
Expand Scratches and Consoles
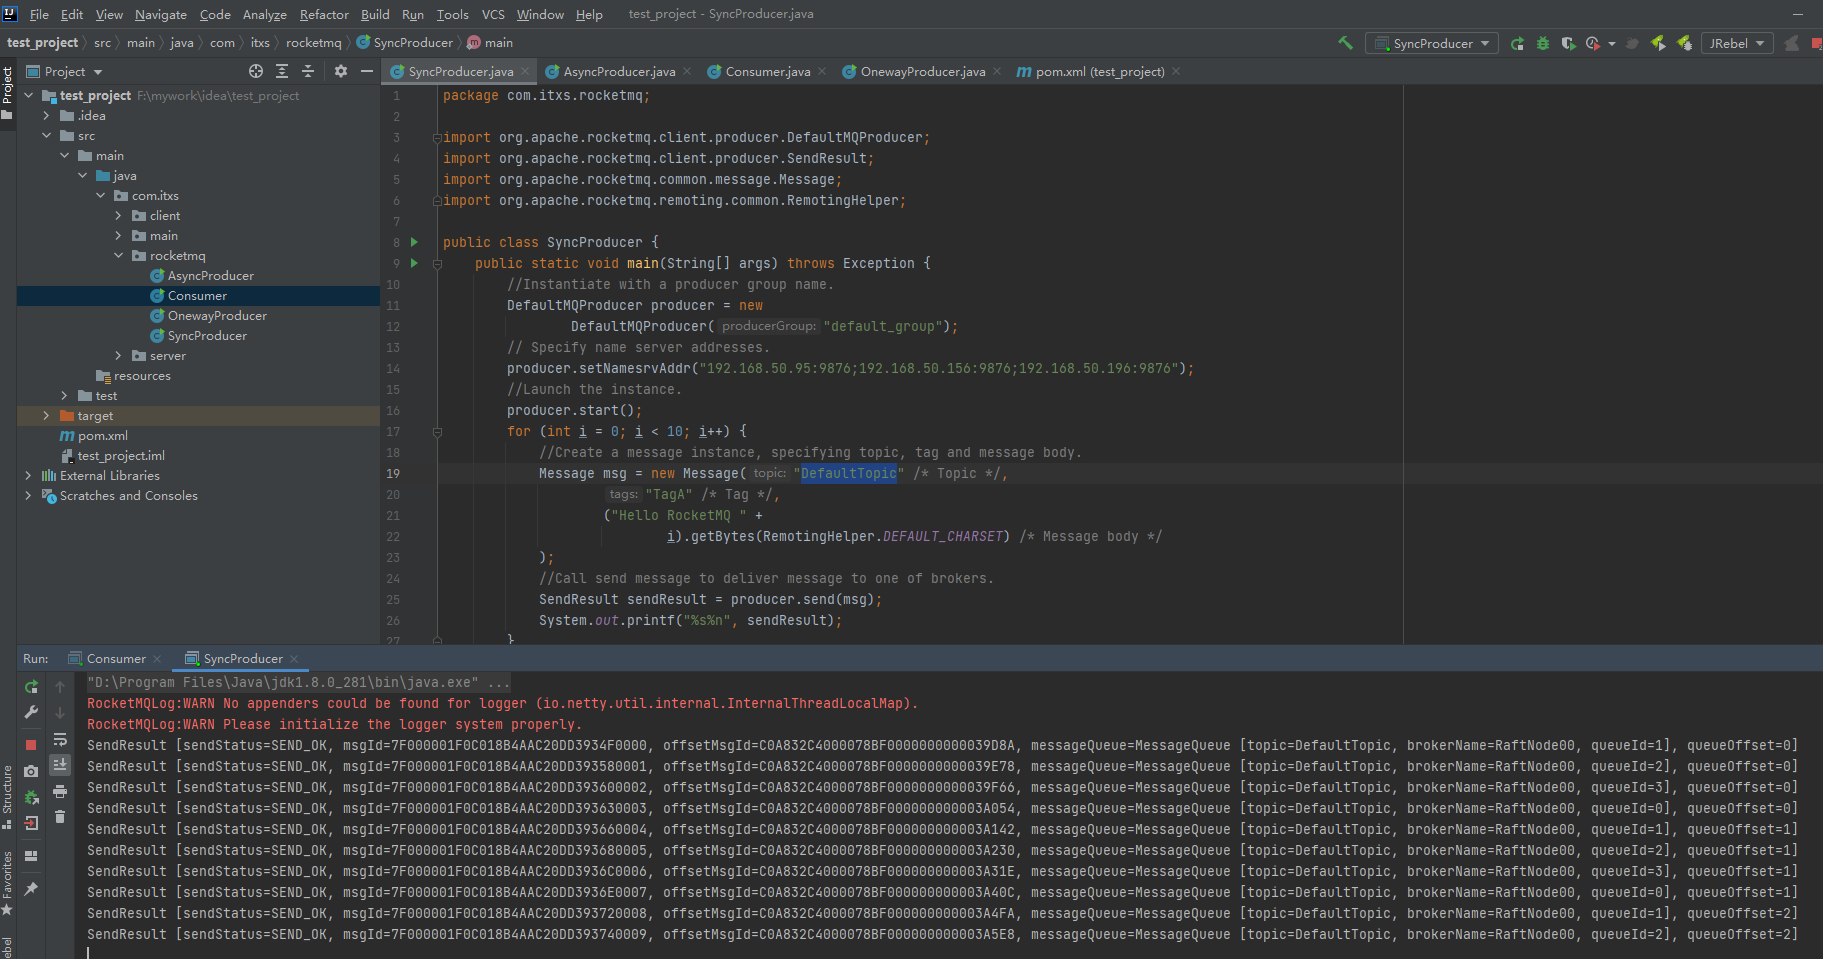point(28,496)
